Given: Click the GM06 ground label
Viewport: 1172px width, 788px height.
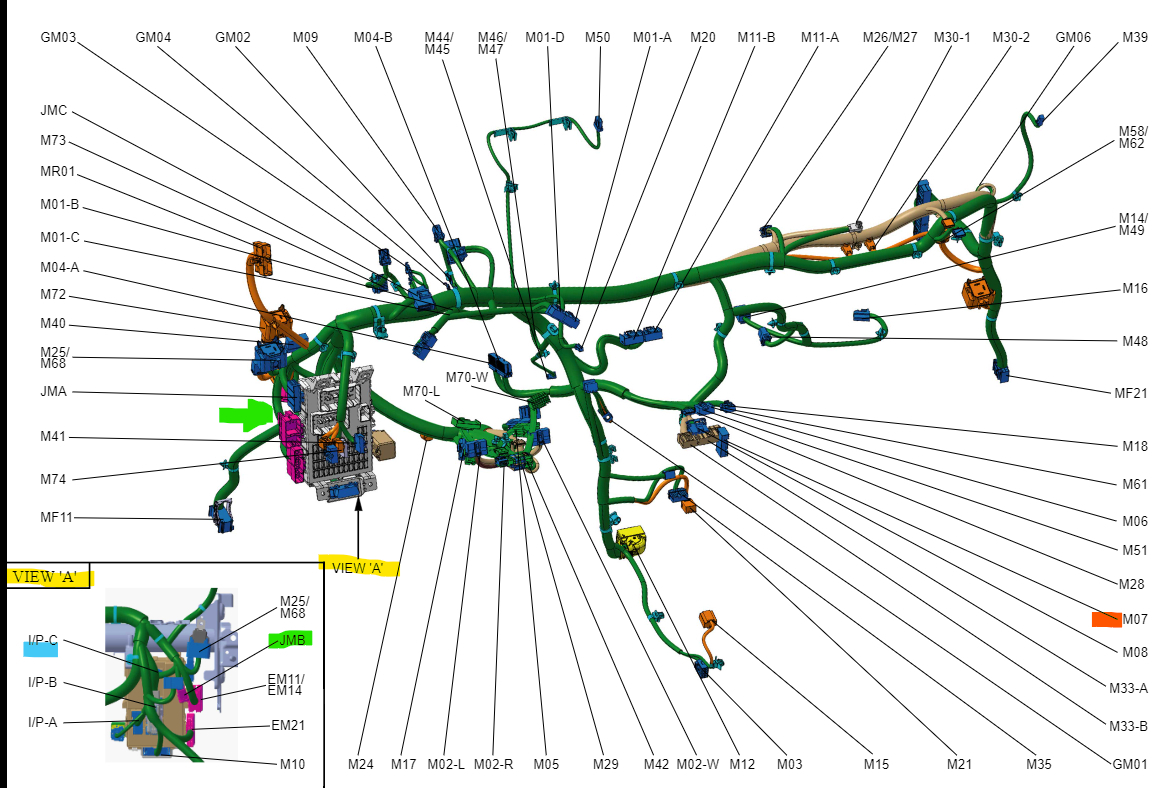Looking at the screenshot, I should (x=1073, y=37).
